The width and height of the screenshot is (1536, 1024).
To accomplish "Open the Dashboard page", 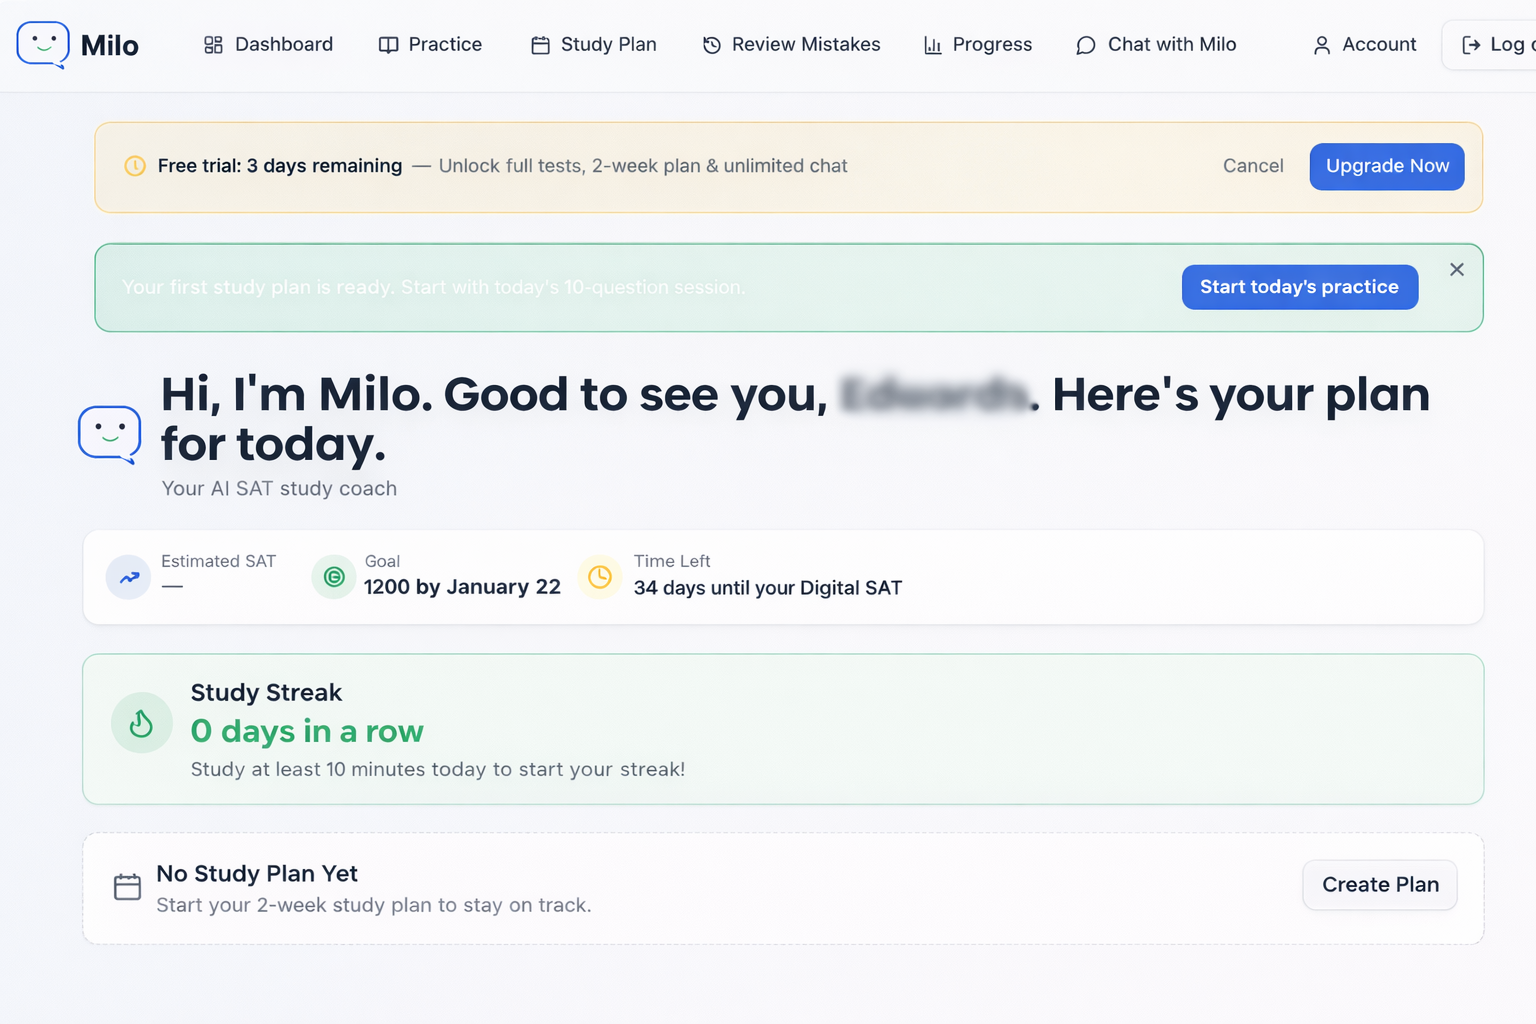I will click(x=268, y=45).
